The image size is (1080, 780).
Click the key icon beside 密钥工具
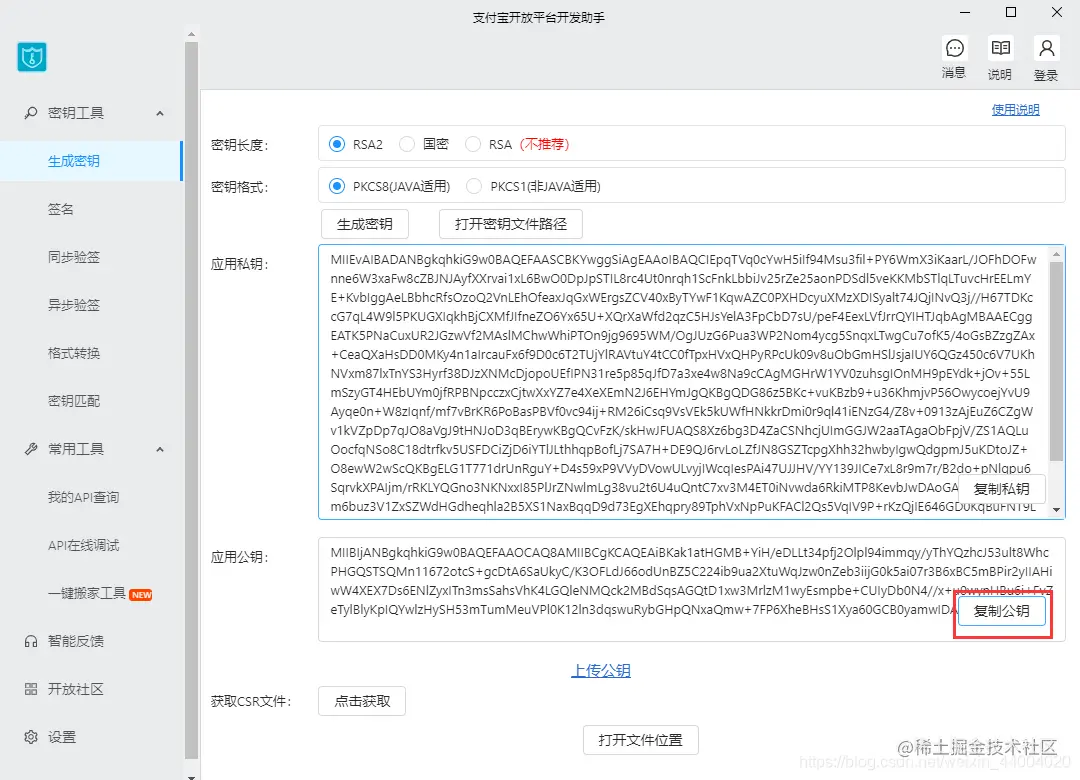pyautogui.click(x=31, y=113)
